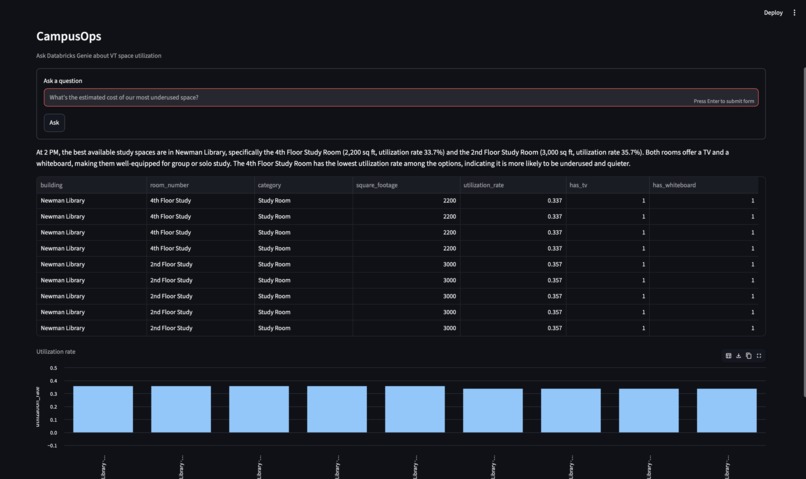Image resolution: width=806 pixels, height=479 pixels.
Task: Focus the Ask a question input field
Action: [401, 98]
